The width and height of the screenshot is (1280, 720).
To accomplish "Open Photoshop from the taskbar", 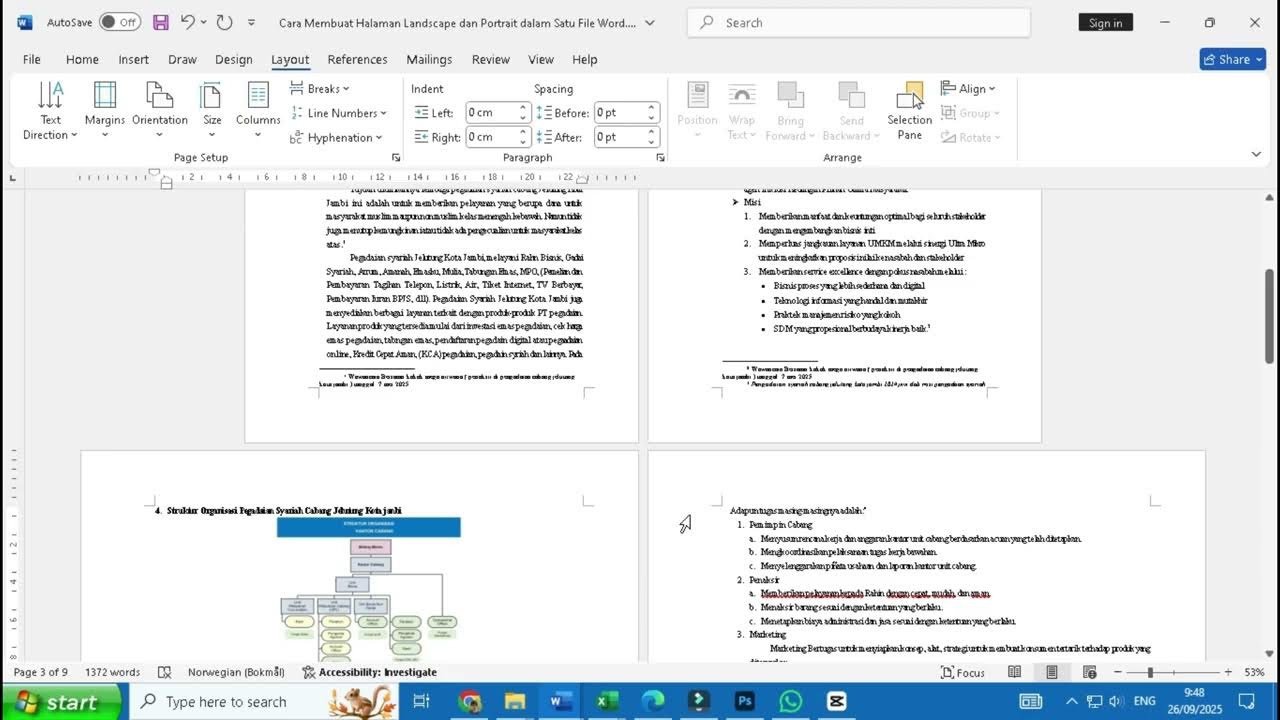I will click(x=745, y=701).
